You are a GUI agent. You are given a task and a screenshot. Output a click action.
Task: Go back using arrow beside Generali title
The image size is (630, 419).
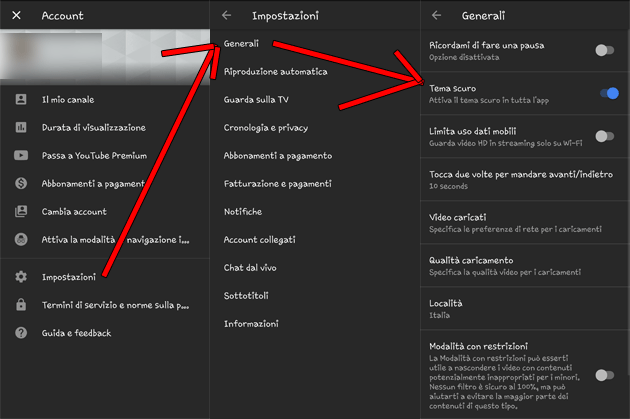436,16
